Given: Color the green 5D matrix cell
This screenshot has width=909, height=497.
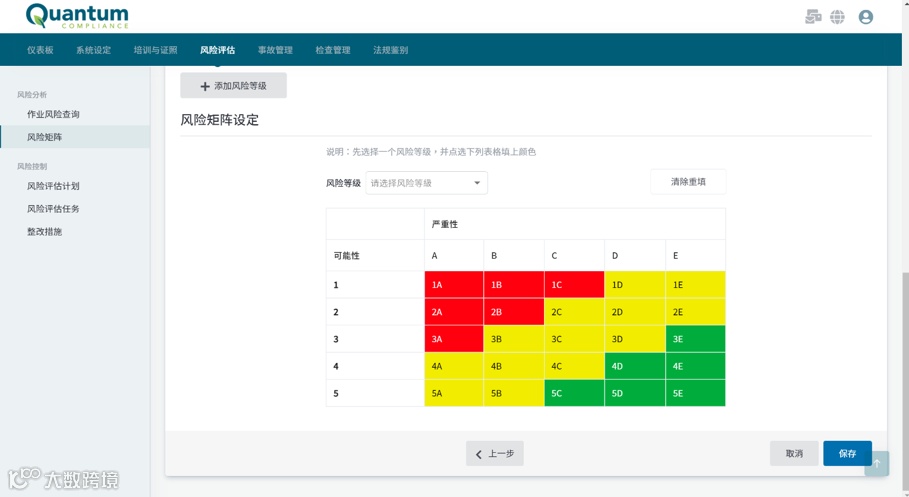Looking at the screenshot, I should click(635, 393).
